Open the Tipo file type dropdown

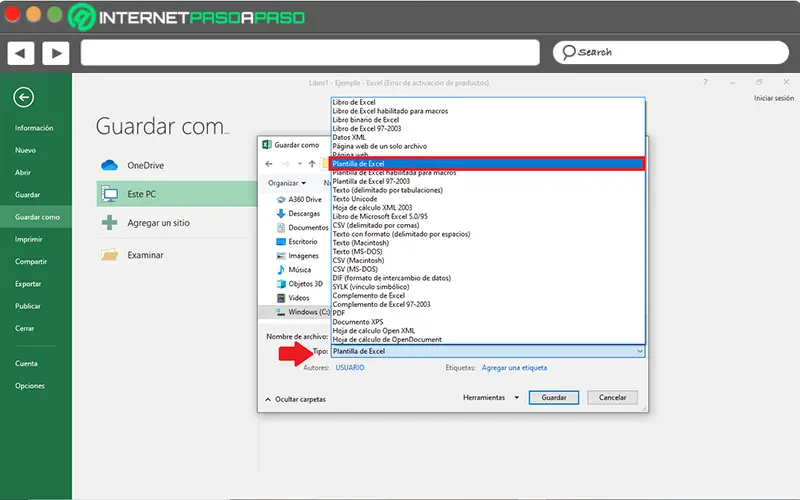coord(488,351)
